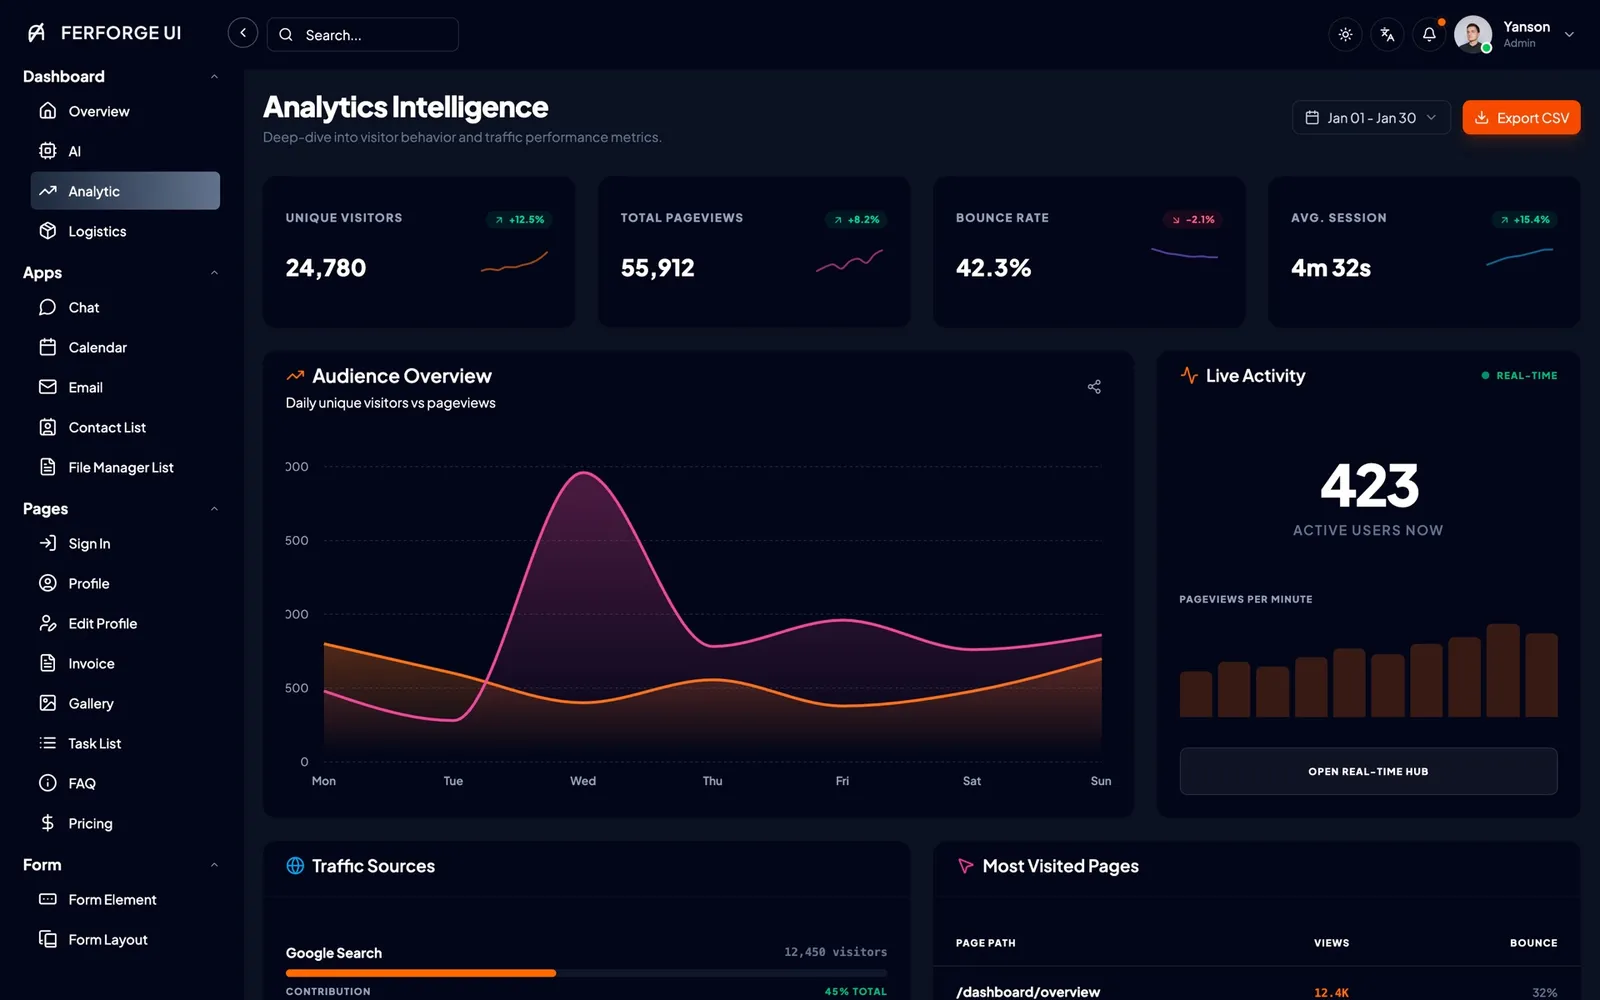Open the Contact List icon
The width and height of the screenshot is (1600, 1000).
(47, 427)
